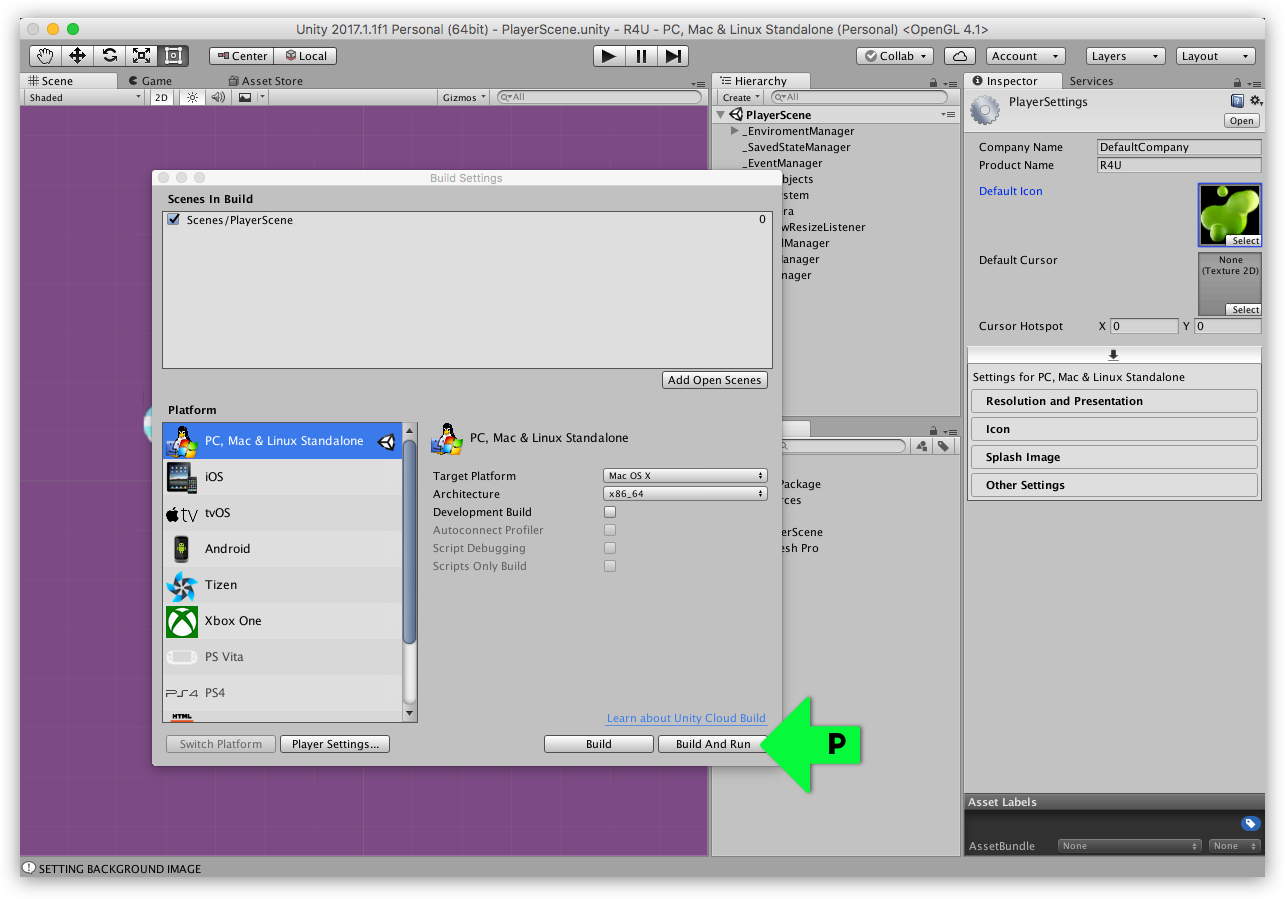Image resolution: width=1285 pixels, height=899 pixels.
Task: Toggle scene effects image icon
Action: [x=245, y=97]
